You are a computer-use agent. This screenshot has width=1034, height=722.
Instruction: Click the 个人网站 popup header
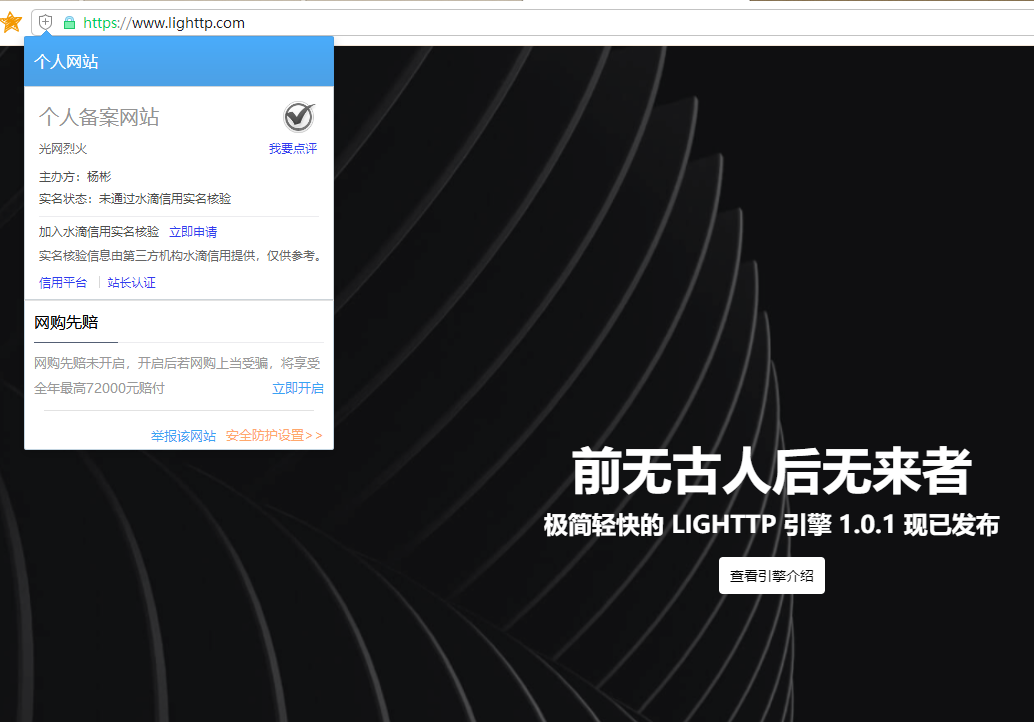click(179, 61)
